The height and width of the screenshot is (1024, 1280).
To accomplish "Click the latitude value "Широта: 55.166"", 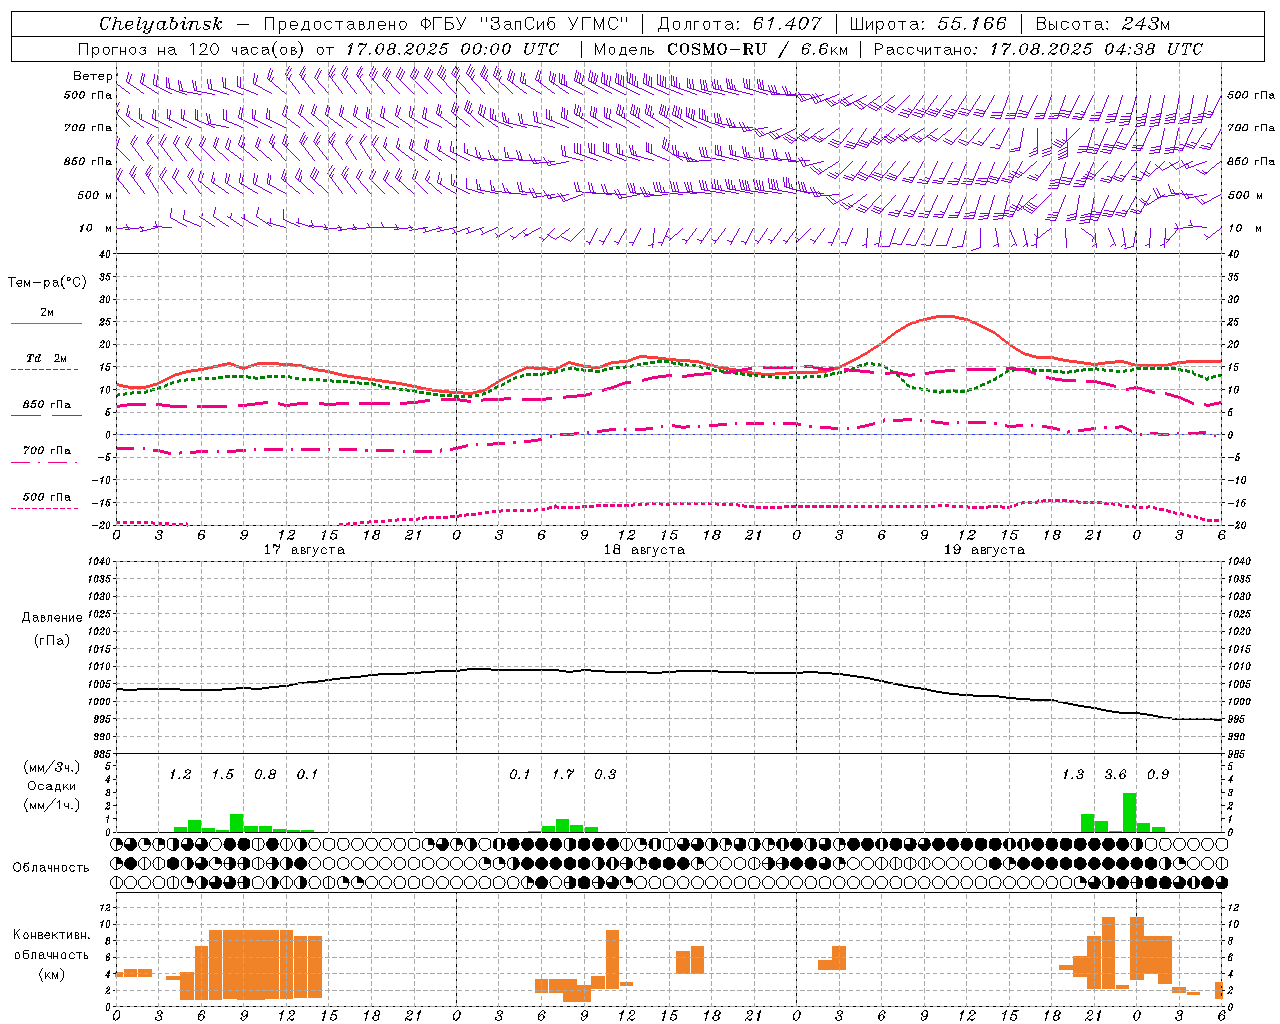I will (x=927, y=24).
